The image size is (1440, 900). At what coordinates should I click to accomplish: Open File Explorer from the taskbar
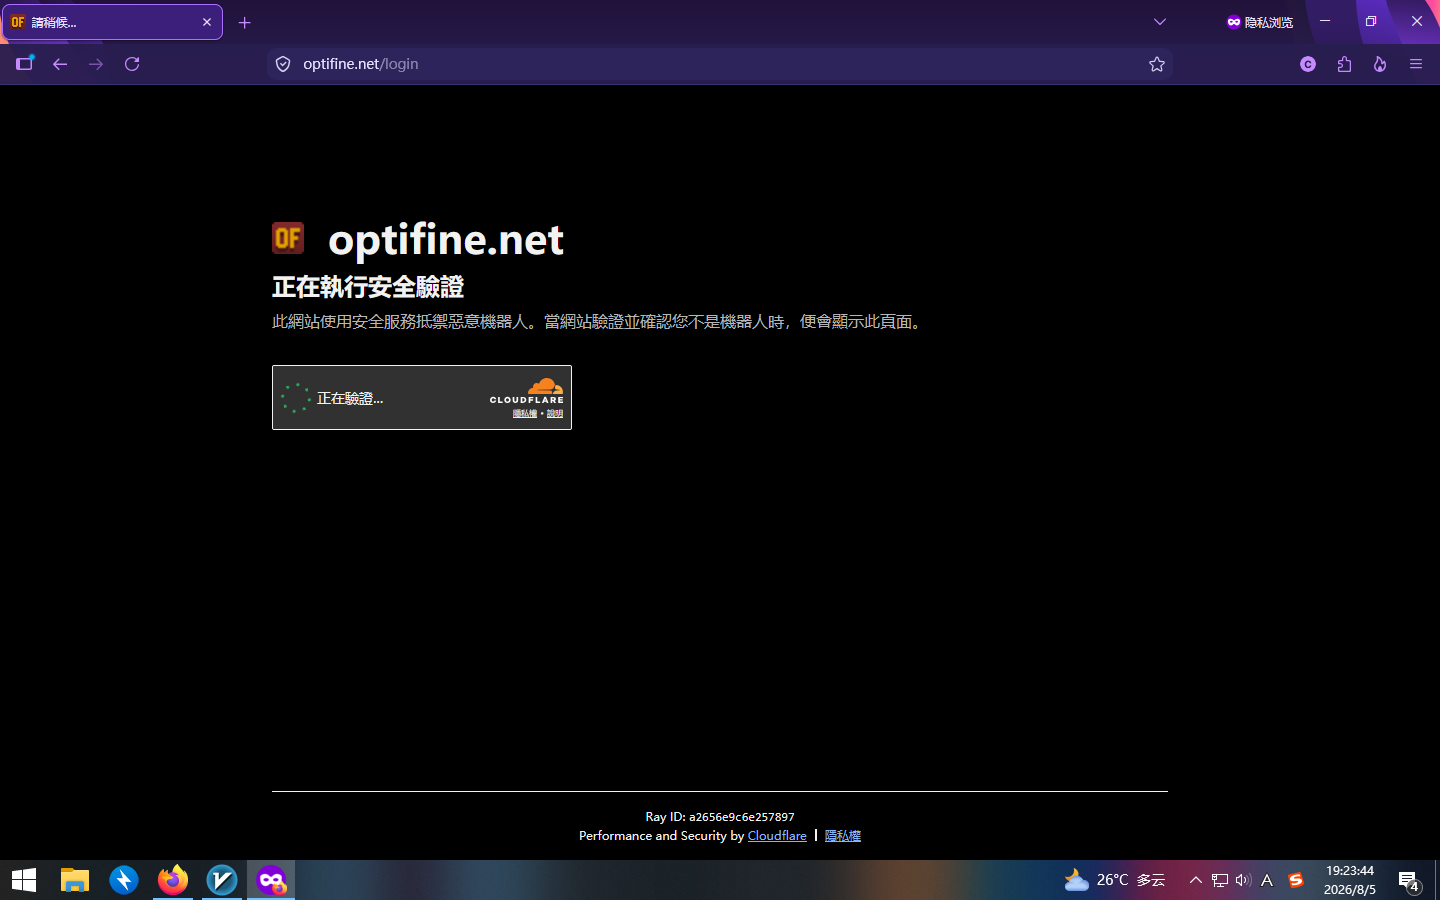(x=75, y=880)
